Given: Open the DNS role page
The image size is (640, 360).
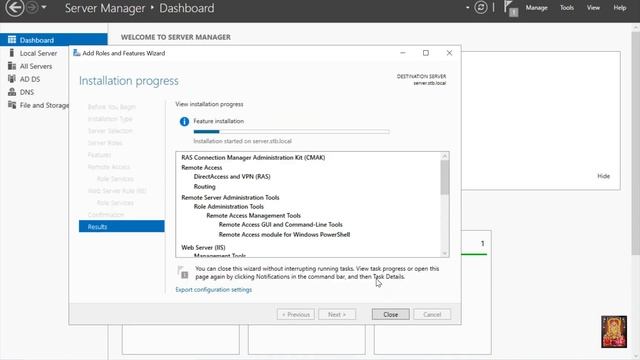Looking at the screenshot, I should [x=27, y=92].
